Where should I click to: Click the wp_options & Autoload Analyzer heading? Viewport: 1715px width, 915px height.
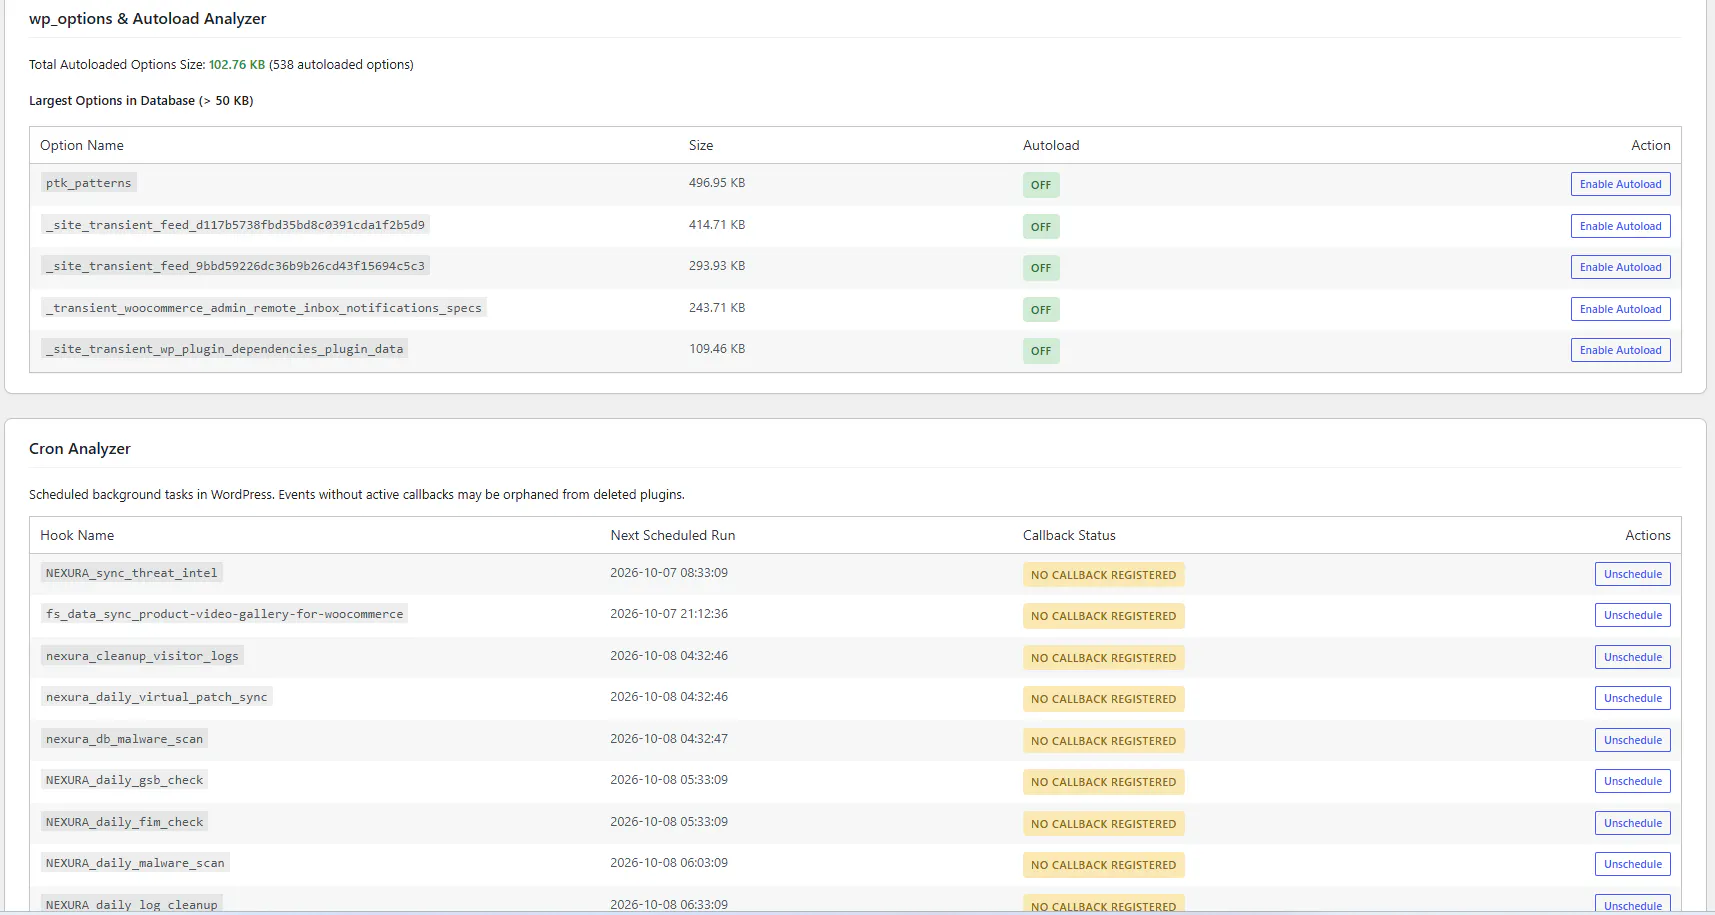pyautogui.click(x=148, y=19)
